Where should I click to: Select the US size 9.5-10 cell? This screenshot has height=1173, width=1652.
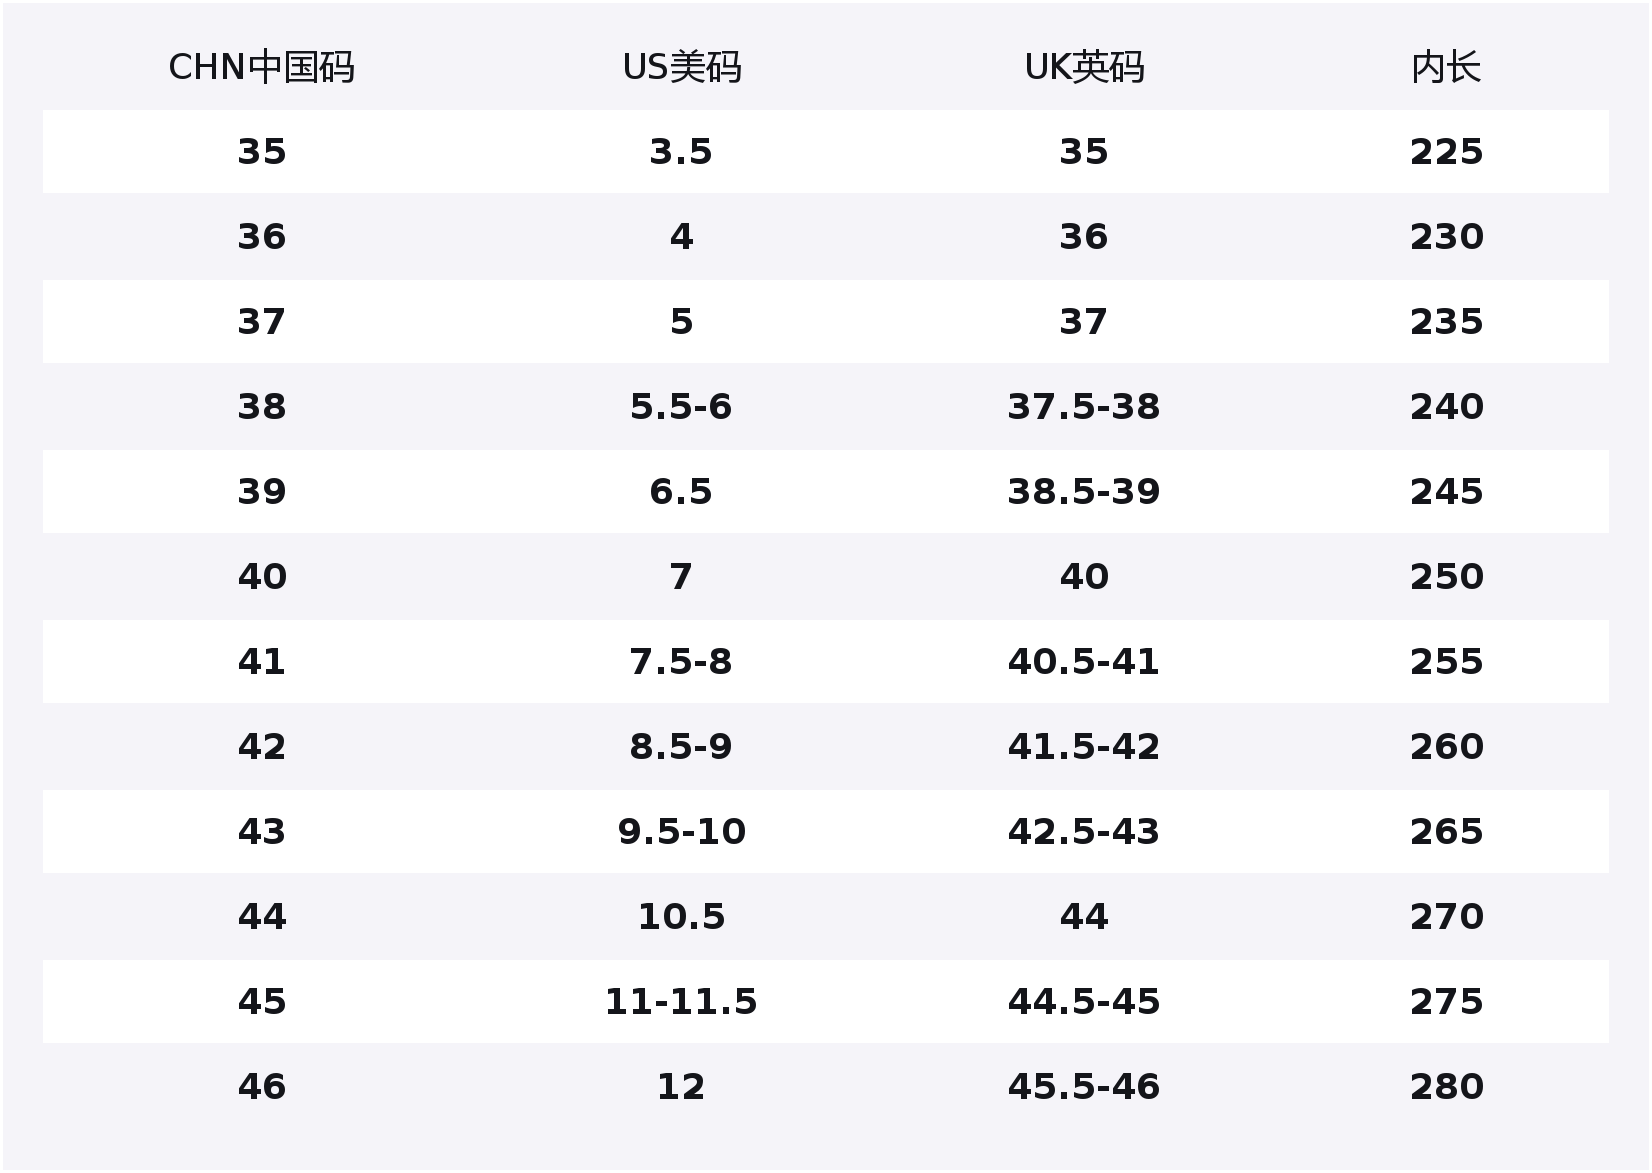point(681,832)
